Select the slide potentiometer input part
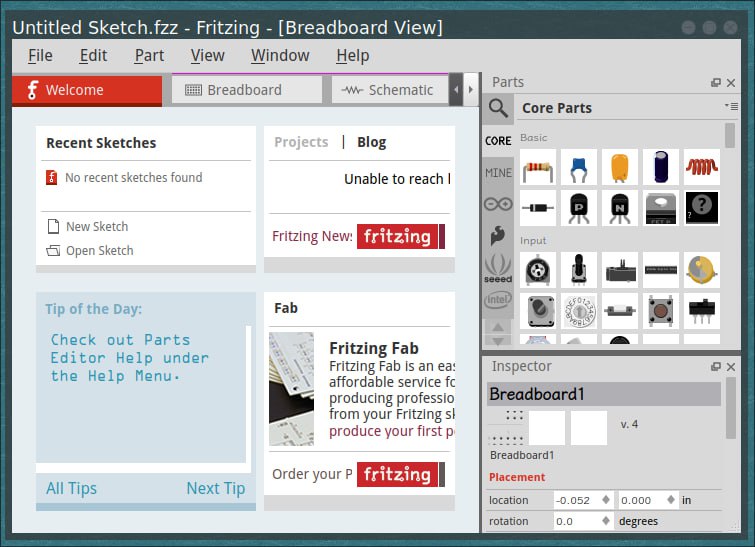Image resolution: width=755 pixels, height=547 pixels. coord(620,270)
